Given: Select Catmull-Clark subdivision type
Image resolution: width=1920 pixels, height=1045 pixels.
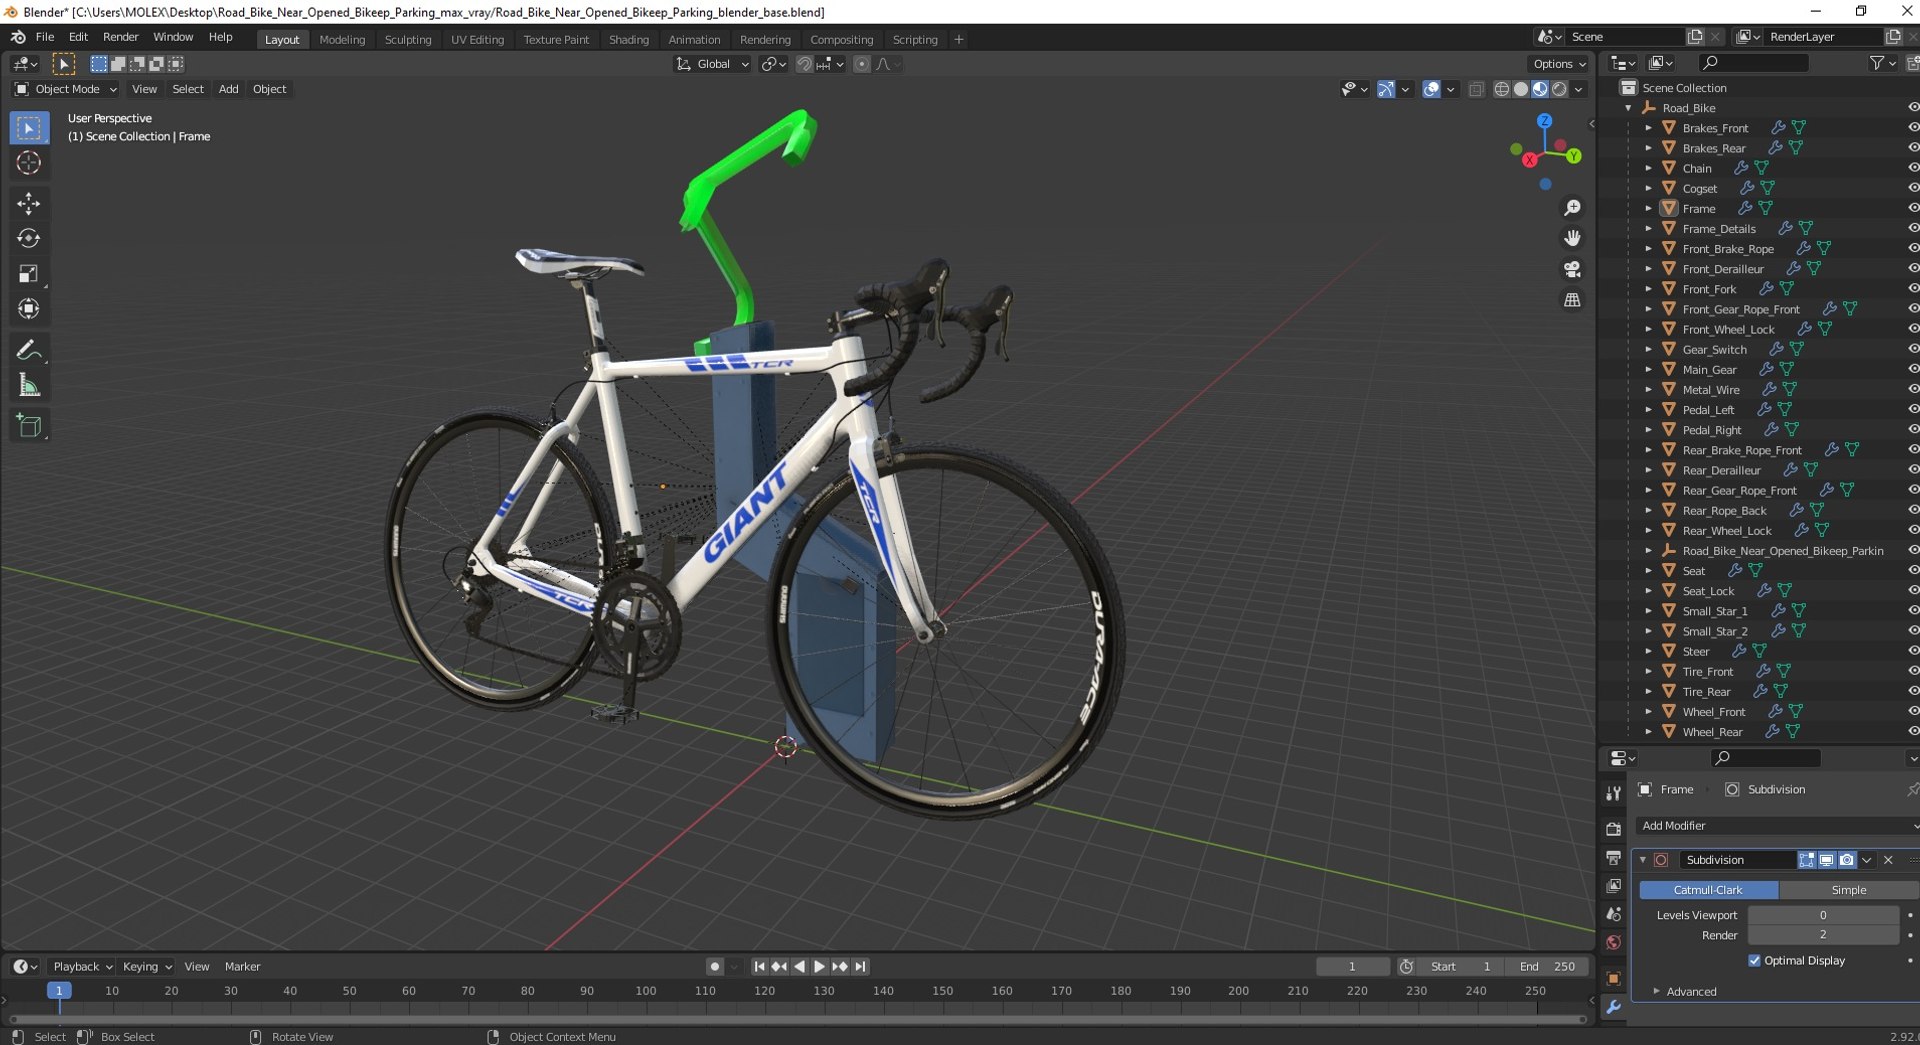Looking at the screenshot, I should [x=1708, y=890].
